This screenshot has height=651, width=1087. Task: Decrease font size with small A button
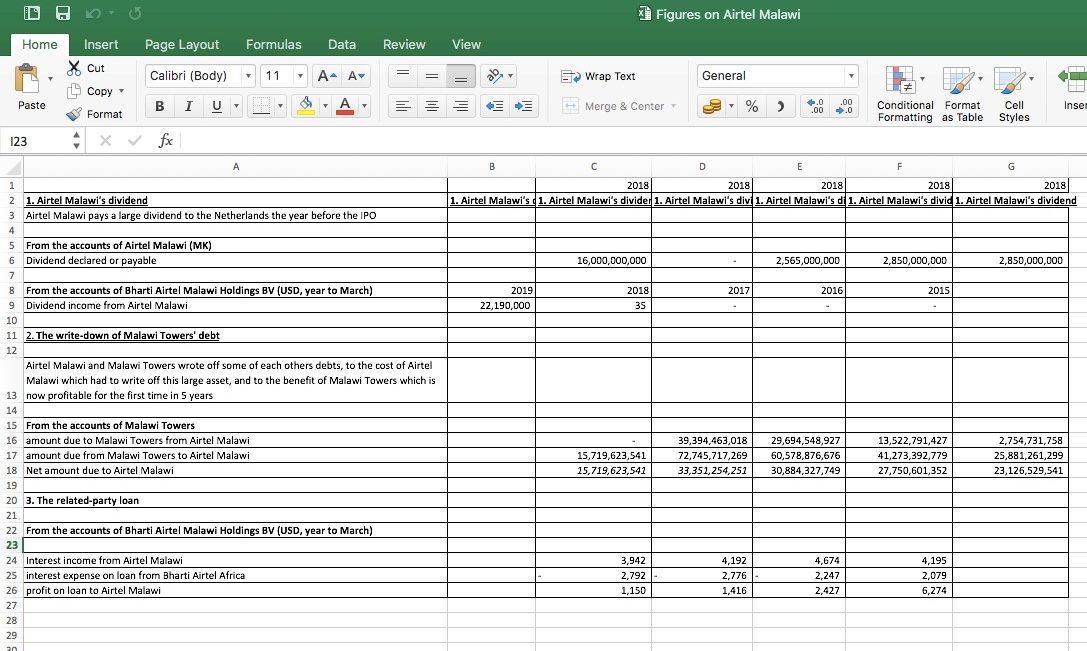tap(356, 76)
